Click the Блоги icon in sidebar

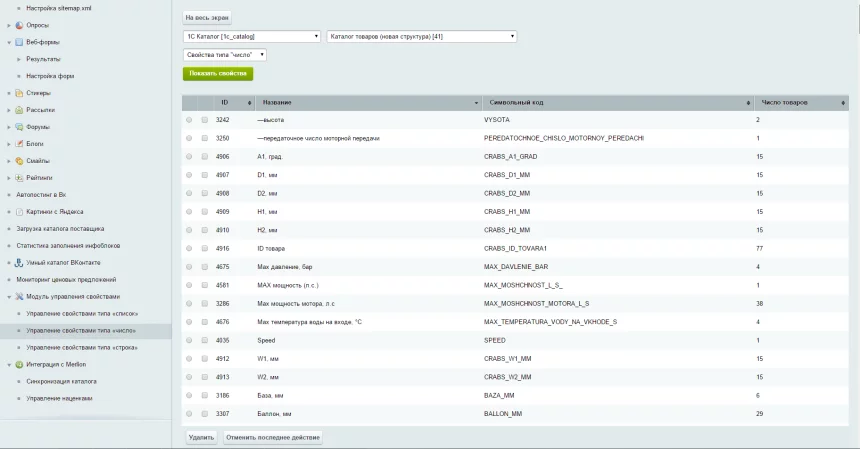(x=20, y=144)
